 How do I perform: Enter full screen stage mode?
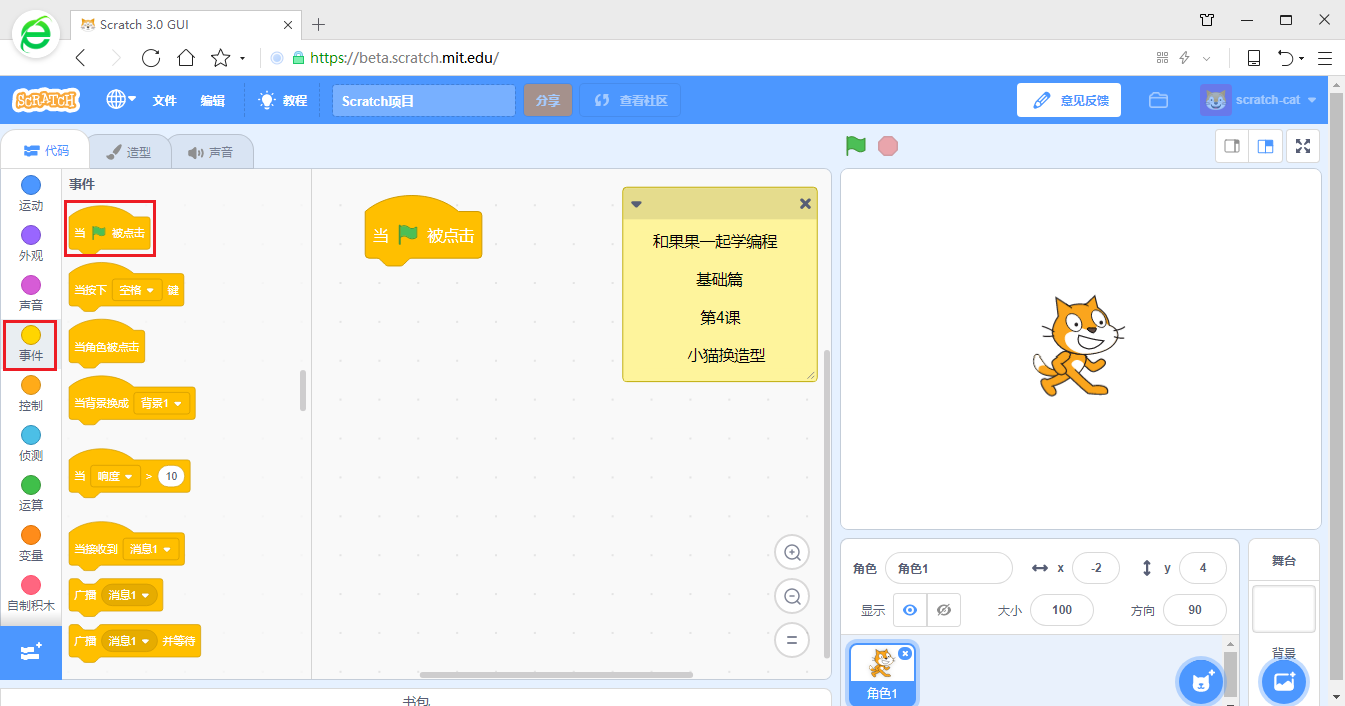coord(1303,146)
